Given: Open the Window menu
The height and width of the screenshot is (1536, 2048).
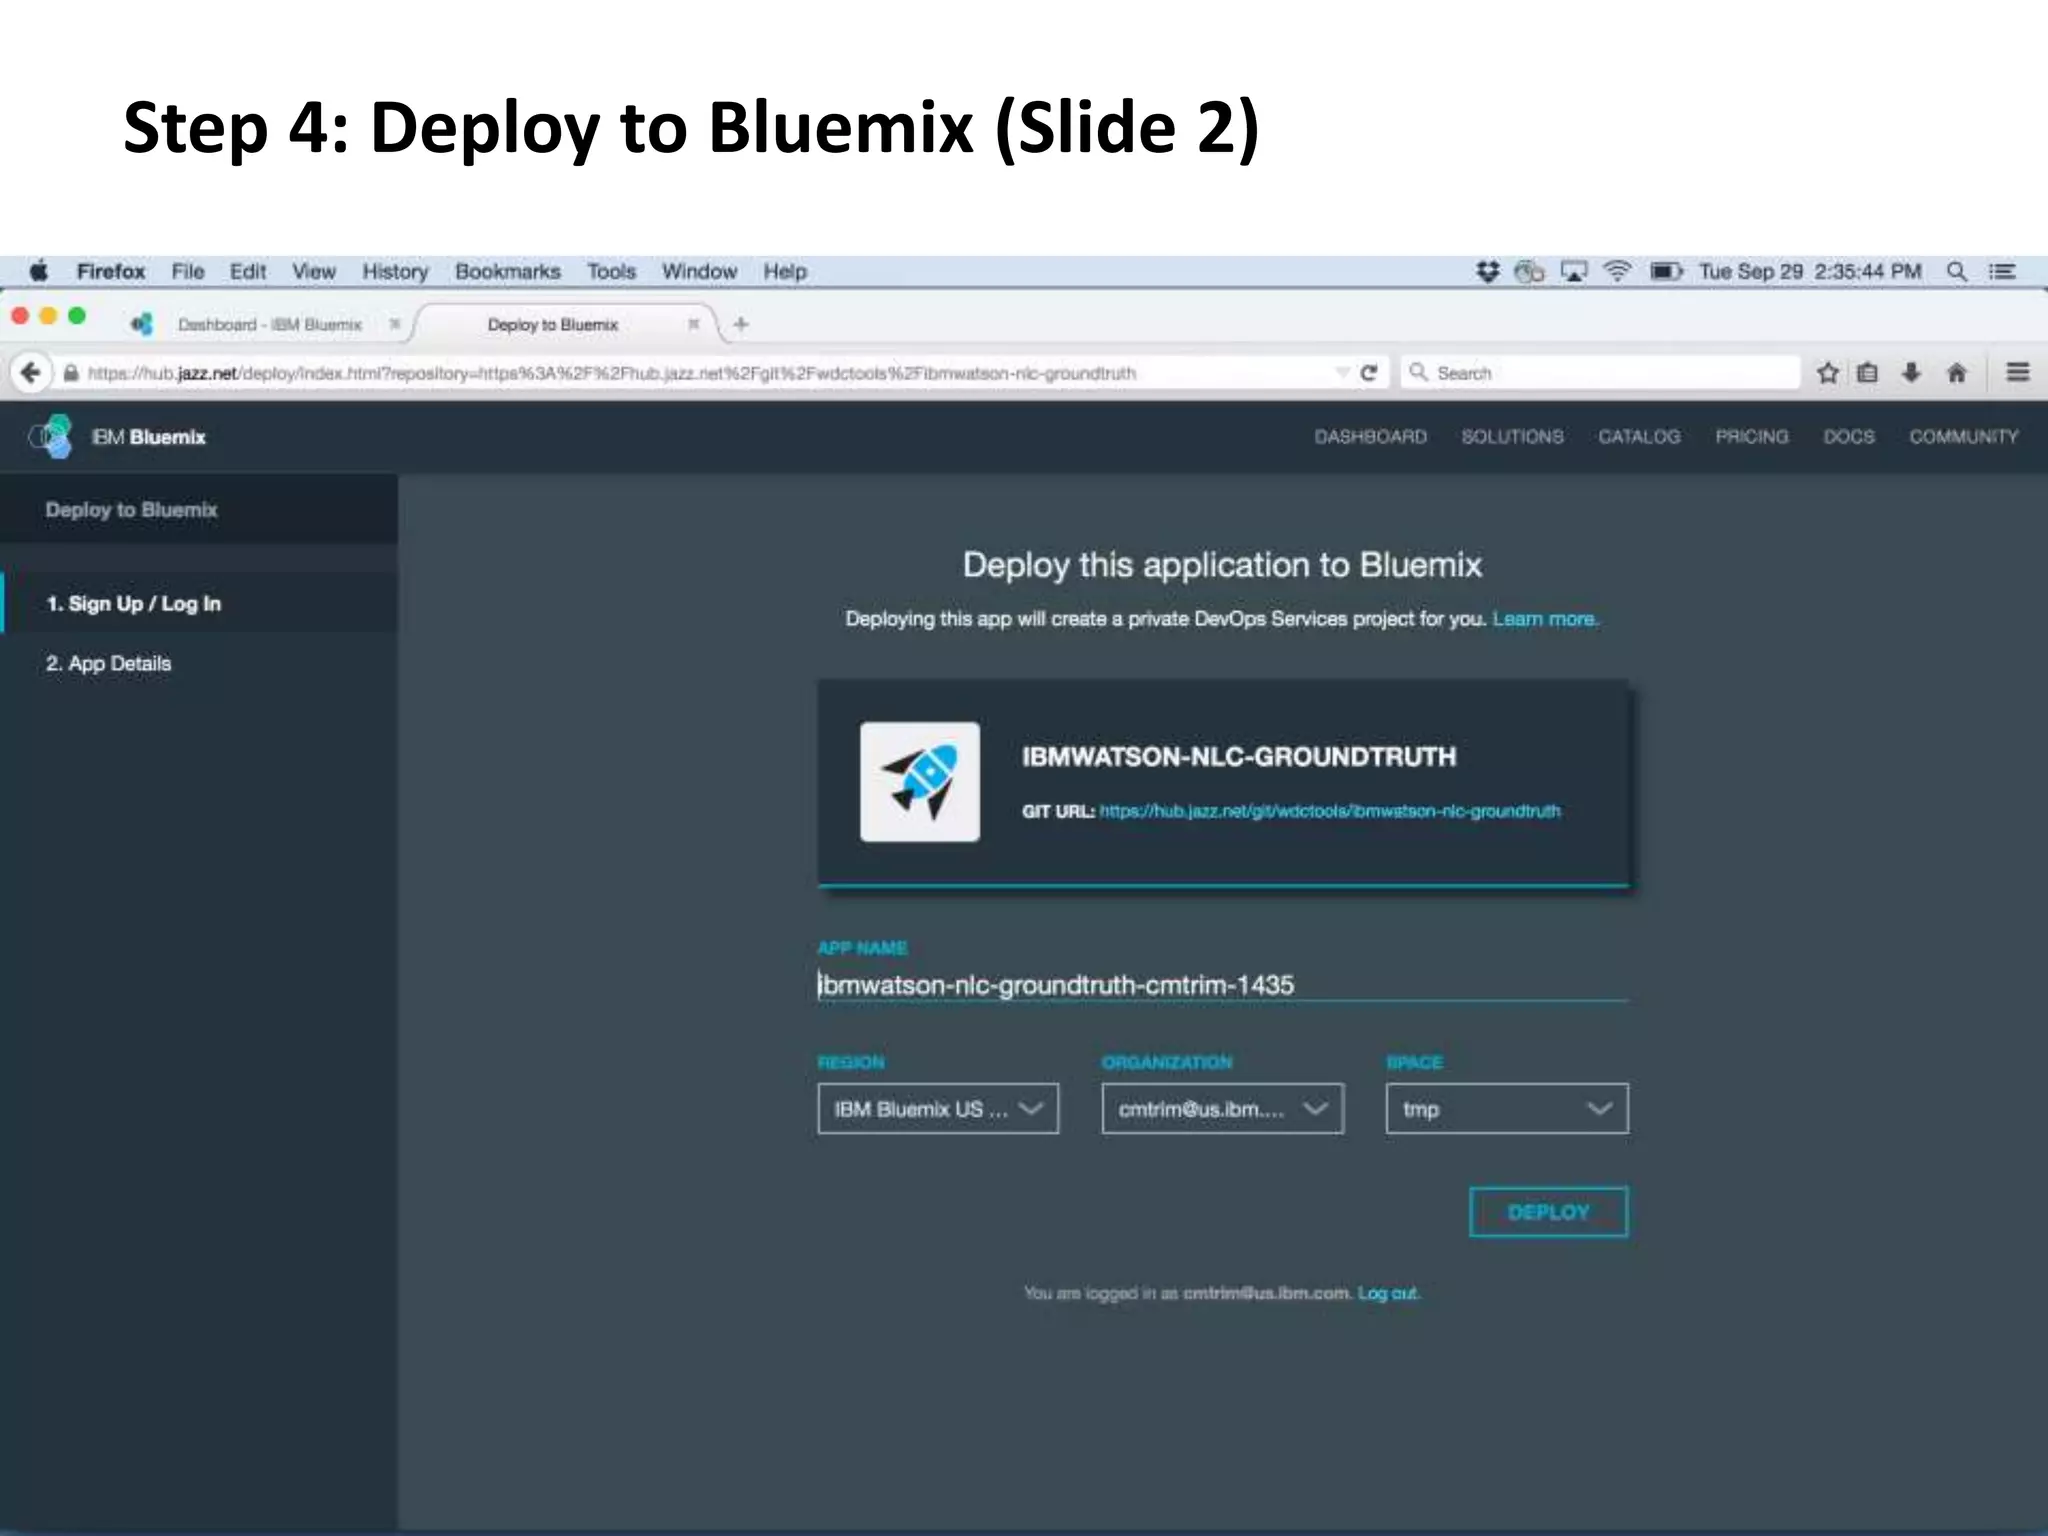Looking at the screenshot, I should (699, 271).
